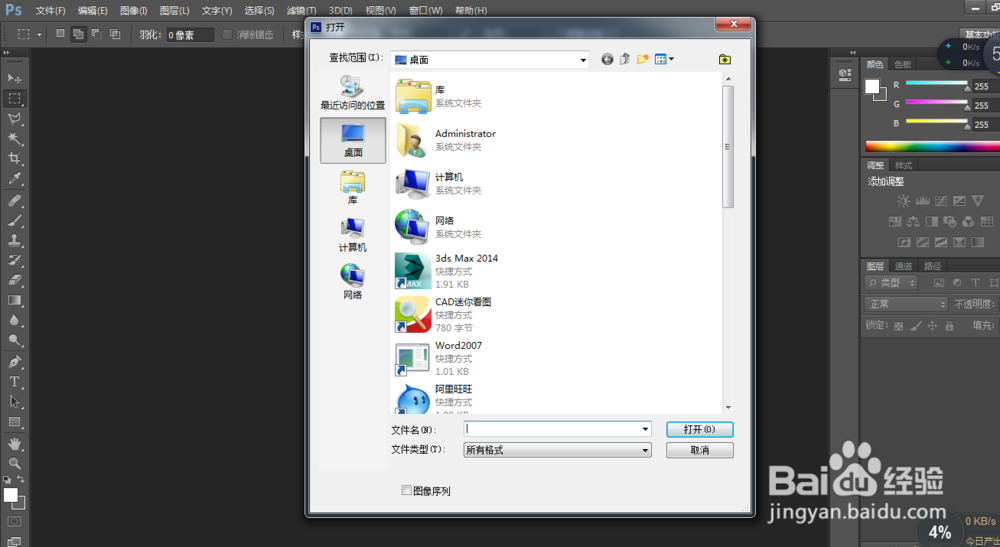The image size is (1000, 547).
Task: Go to 库 in the places bar
Action: pyautogui.click(x=353, y=187)
